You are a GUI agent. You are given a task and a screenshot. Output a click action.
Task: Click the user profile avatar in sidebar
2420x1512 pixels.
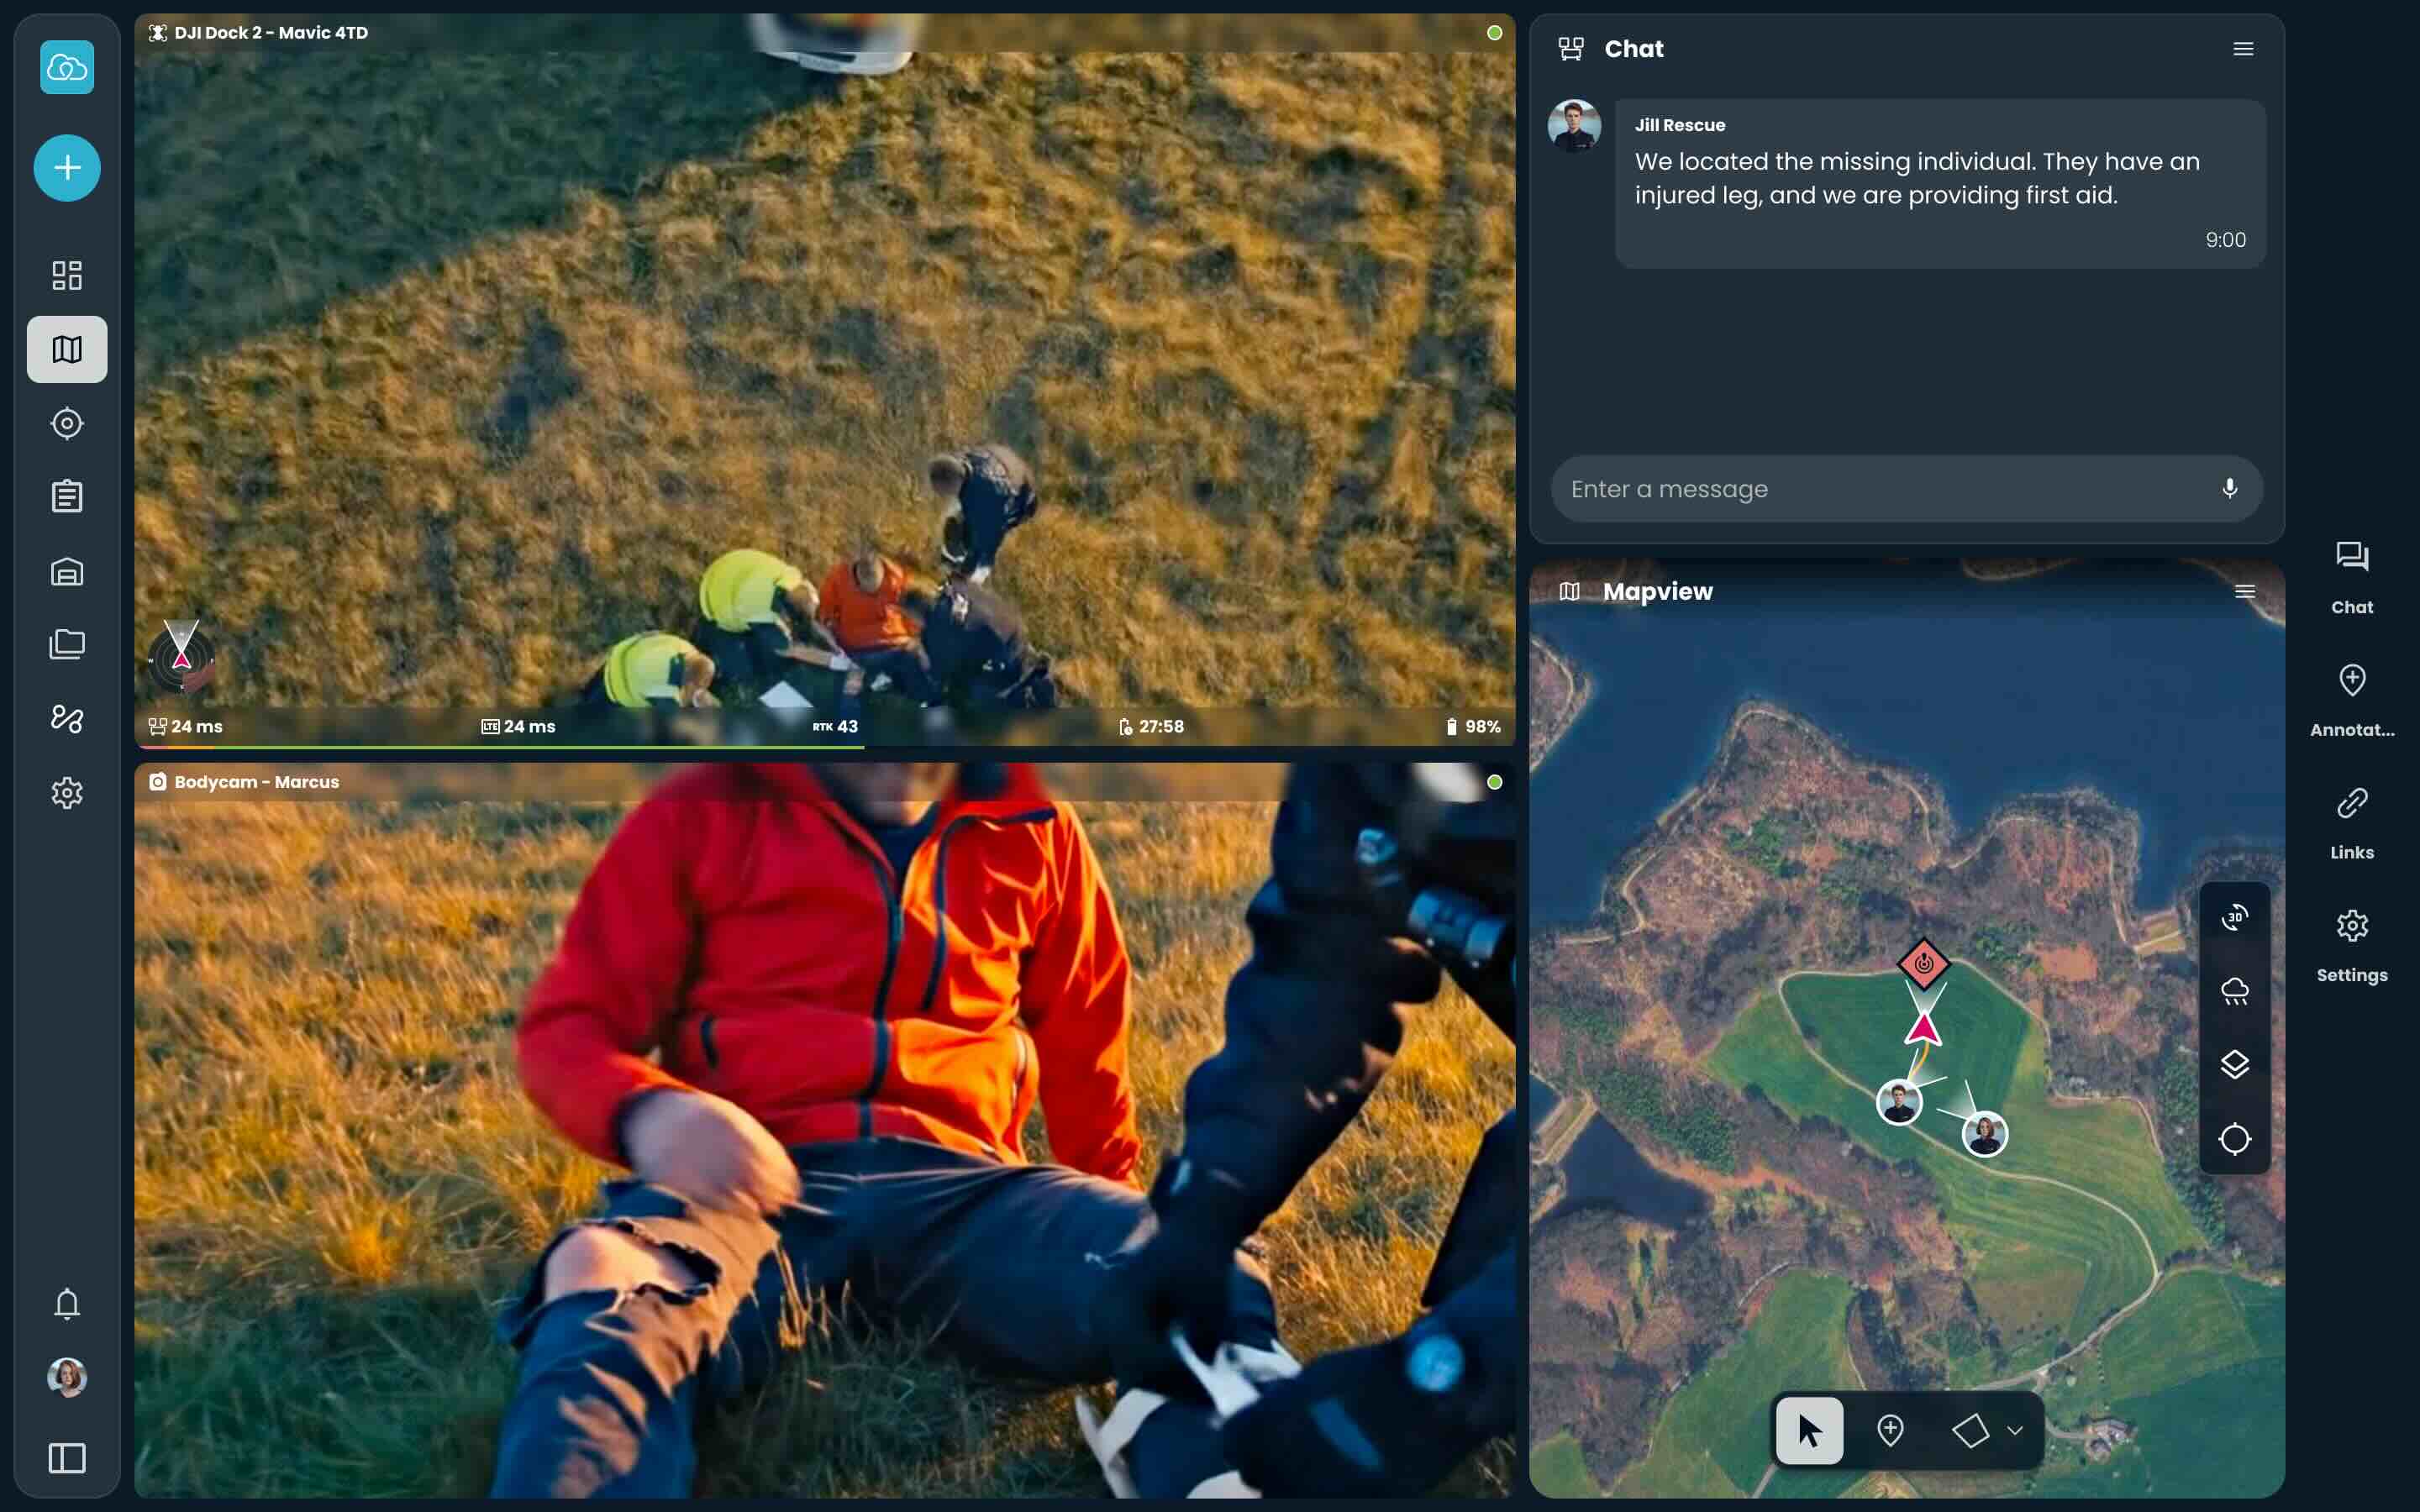[x=67, y=1377]
